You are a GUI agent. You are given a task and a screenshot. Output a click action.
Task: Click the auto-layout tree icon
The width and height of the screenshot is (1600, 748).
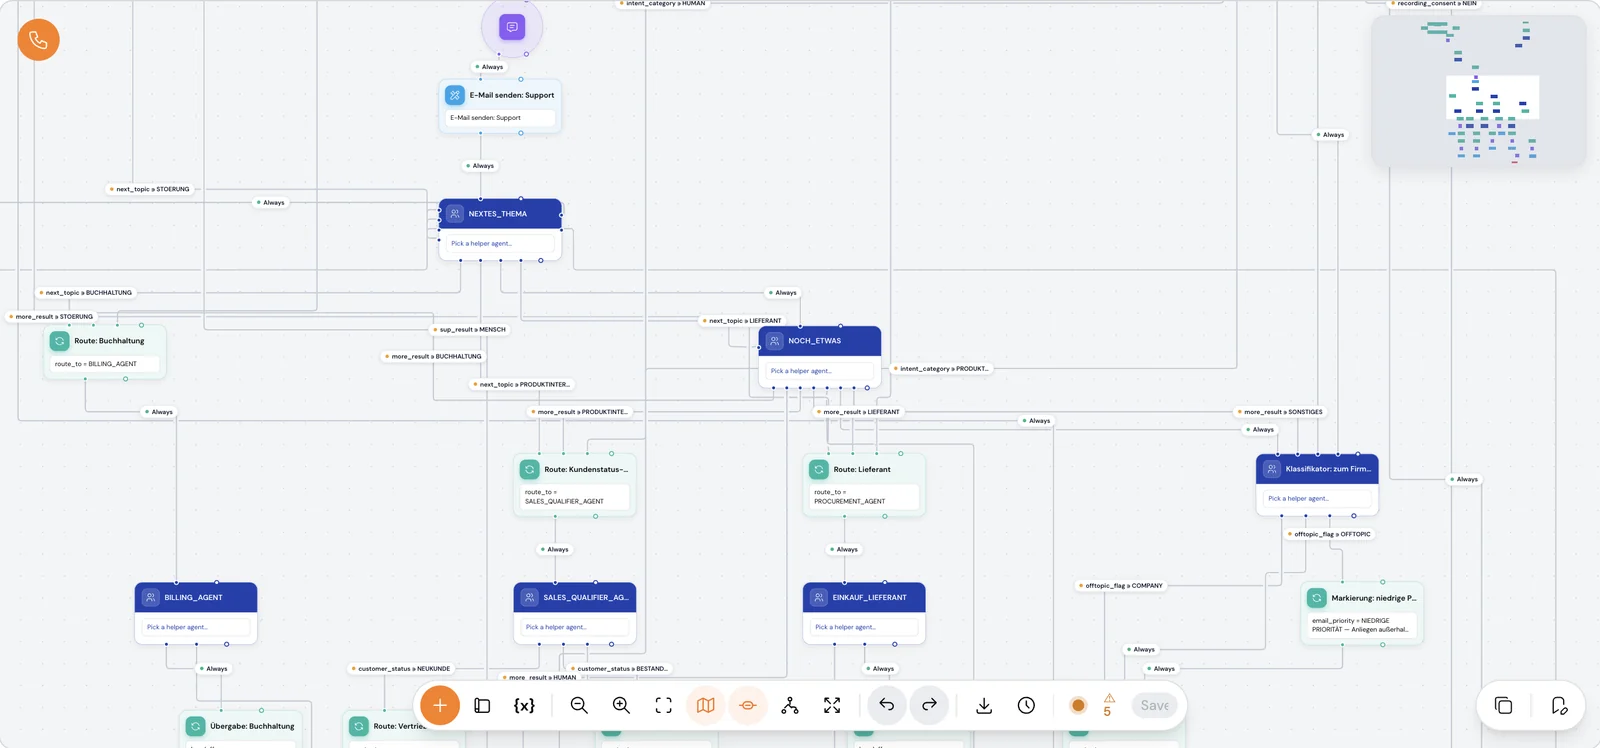(790, 705)
